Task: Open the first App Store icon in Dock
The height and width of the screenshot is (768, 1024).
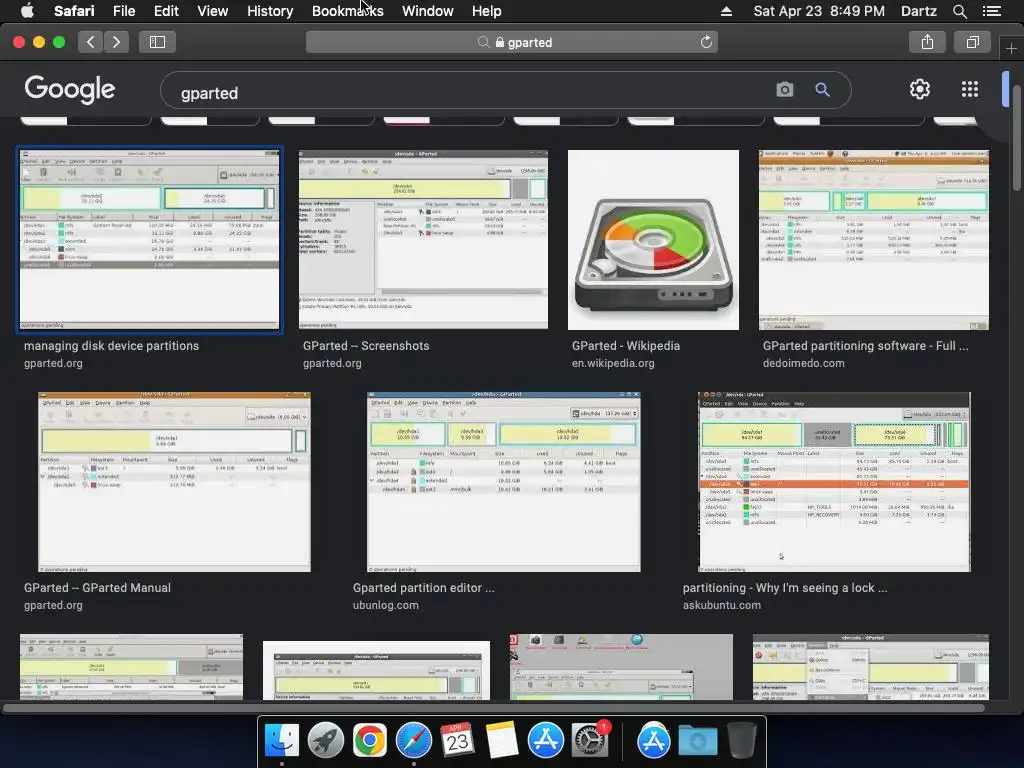Action: (545, 741)
